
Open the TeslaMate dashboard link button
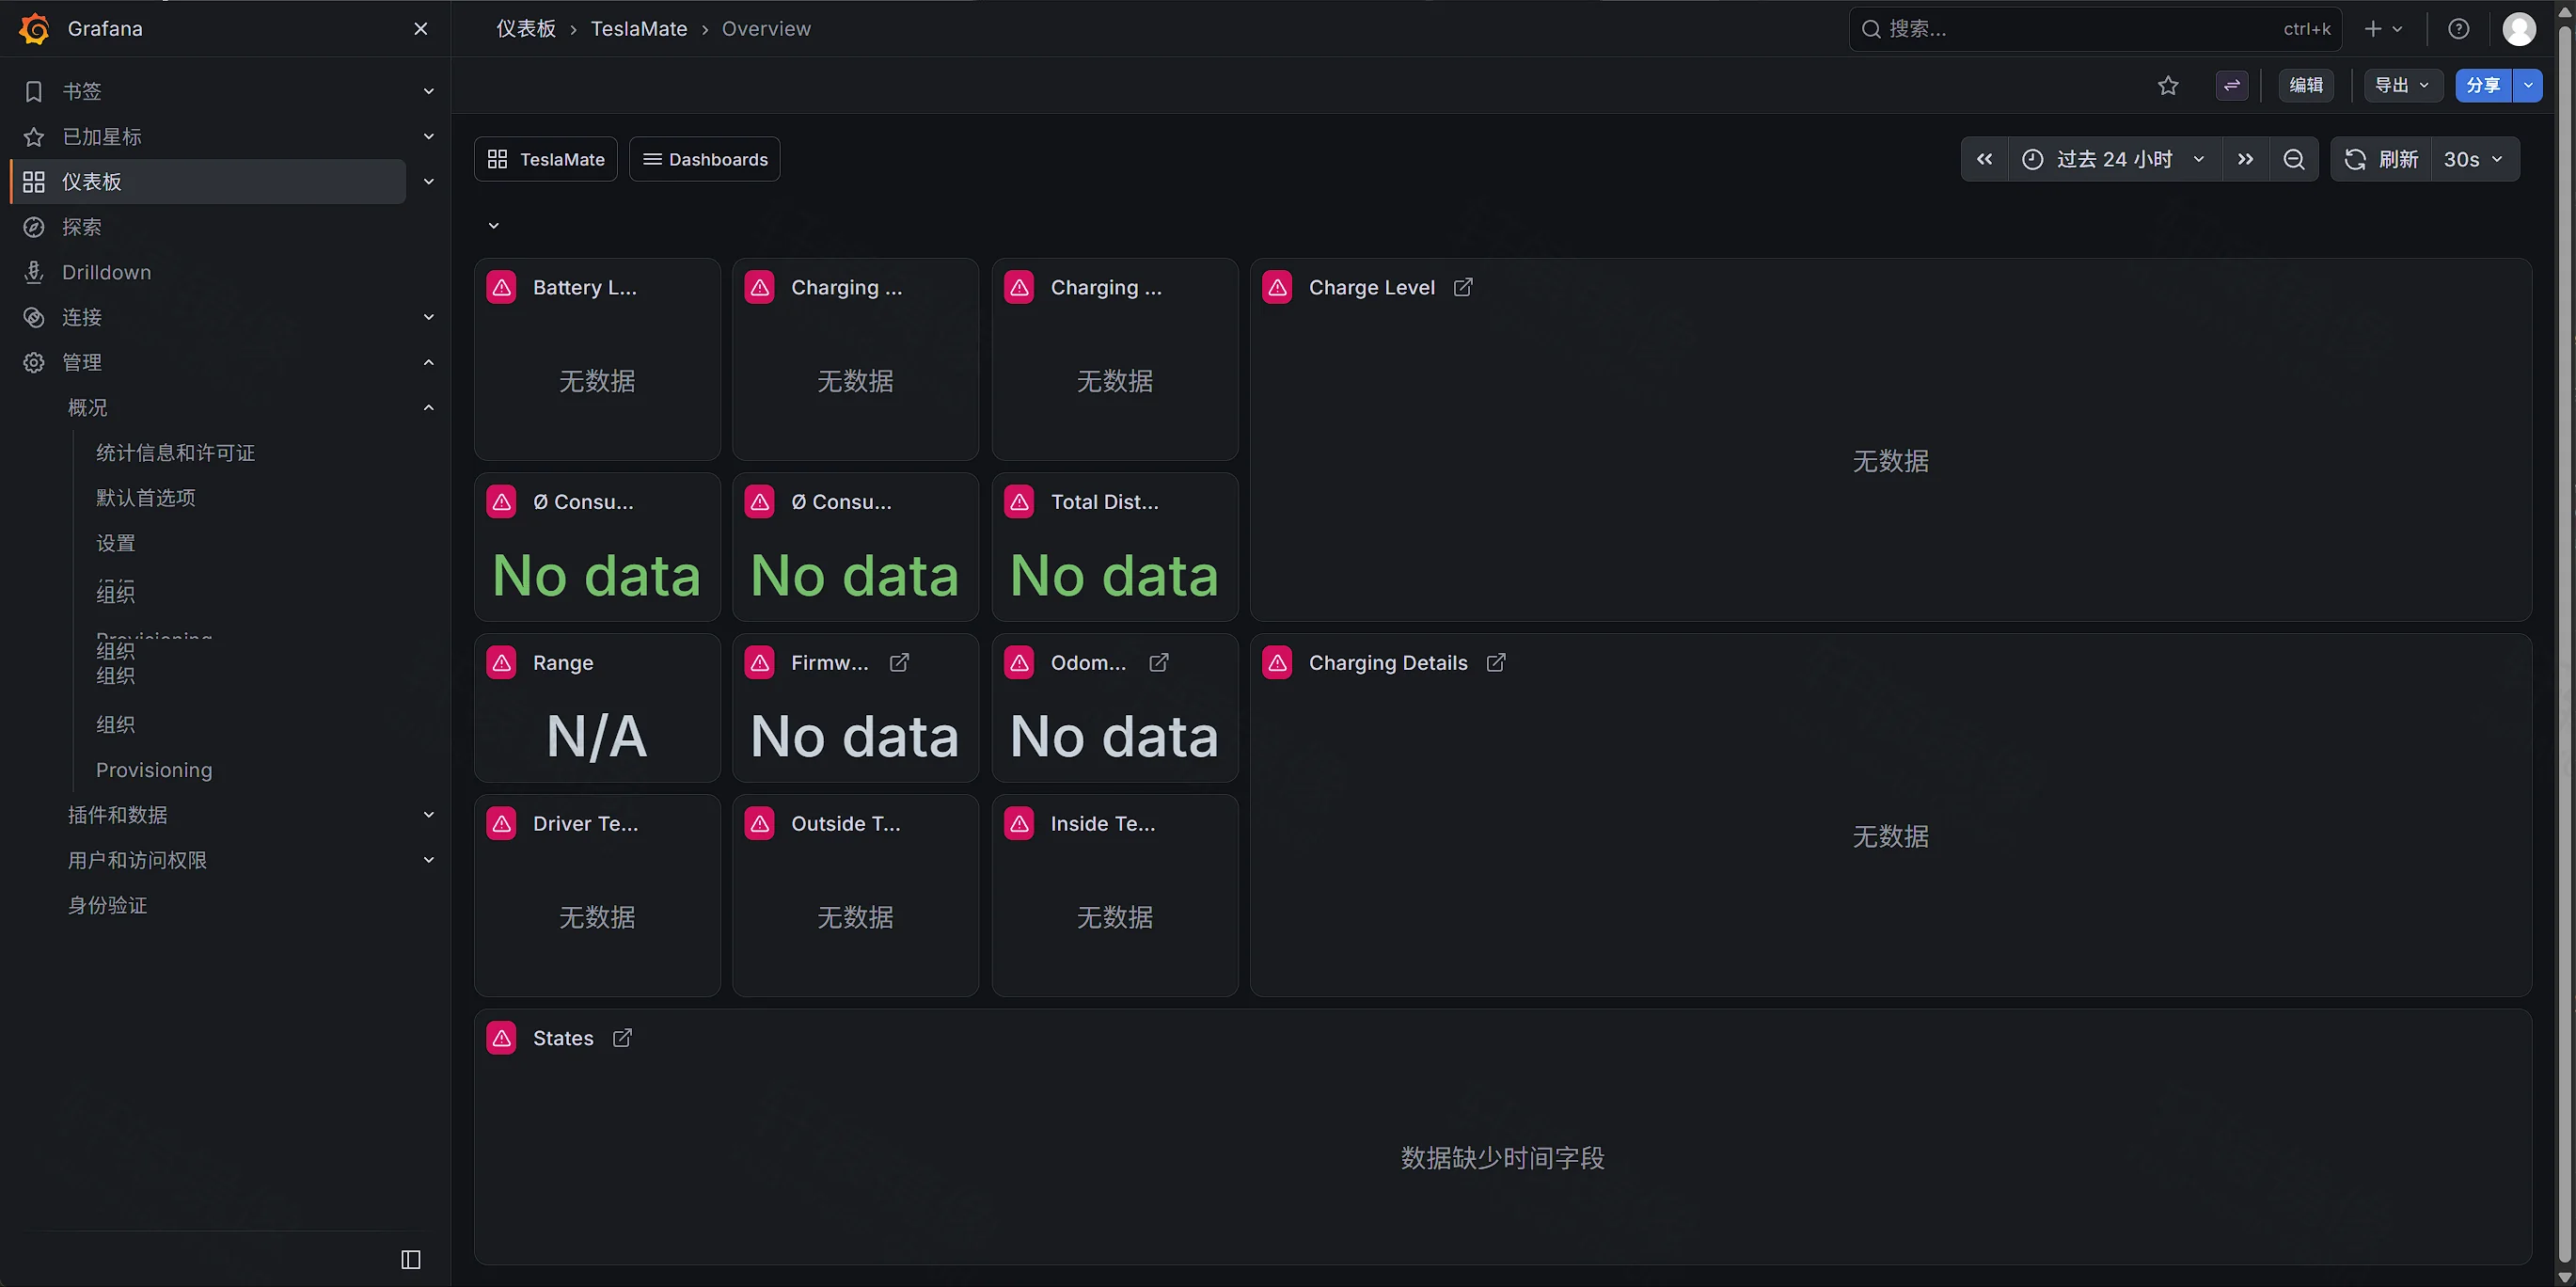tap(546, 160)
